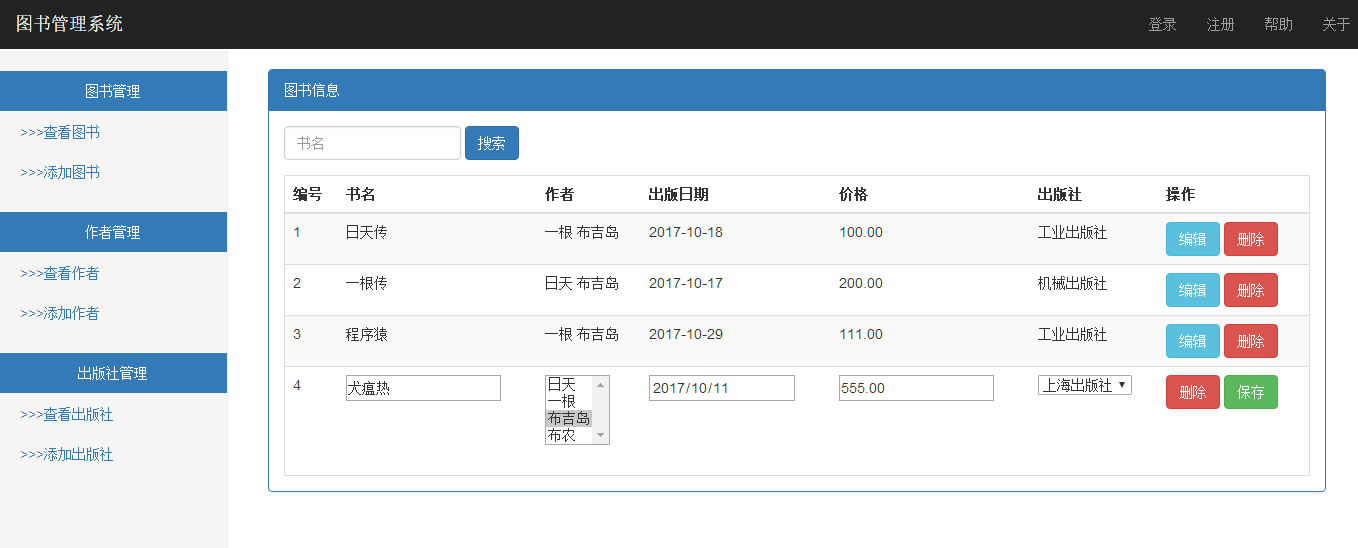Click the price 111.00
Viewport: 1358px width, 548px height.
pyautogui.click(x=861, y=334)
